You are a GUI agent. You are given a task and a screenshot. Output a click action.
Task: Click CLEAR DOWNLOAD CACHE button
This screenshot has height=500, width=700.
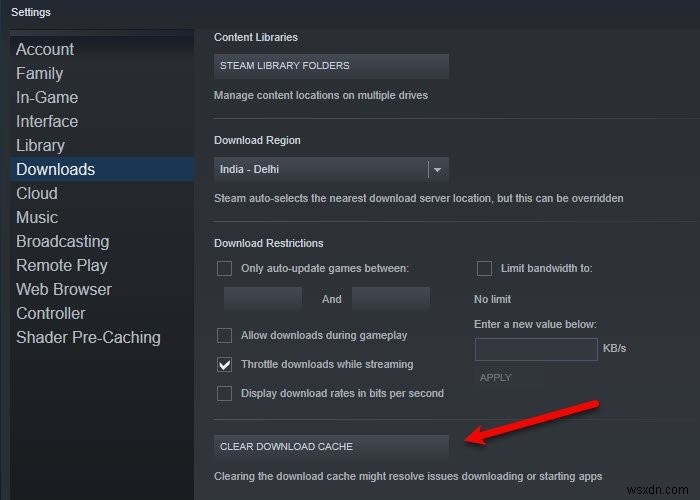[331, 446]
